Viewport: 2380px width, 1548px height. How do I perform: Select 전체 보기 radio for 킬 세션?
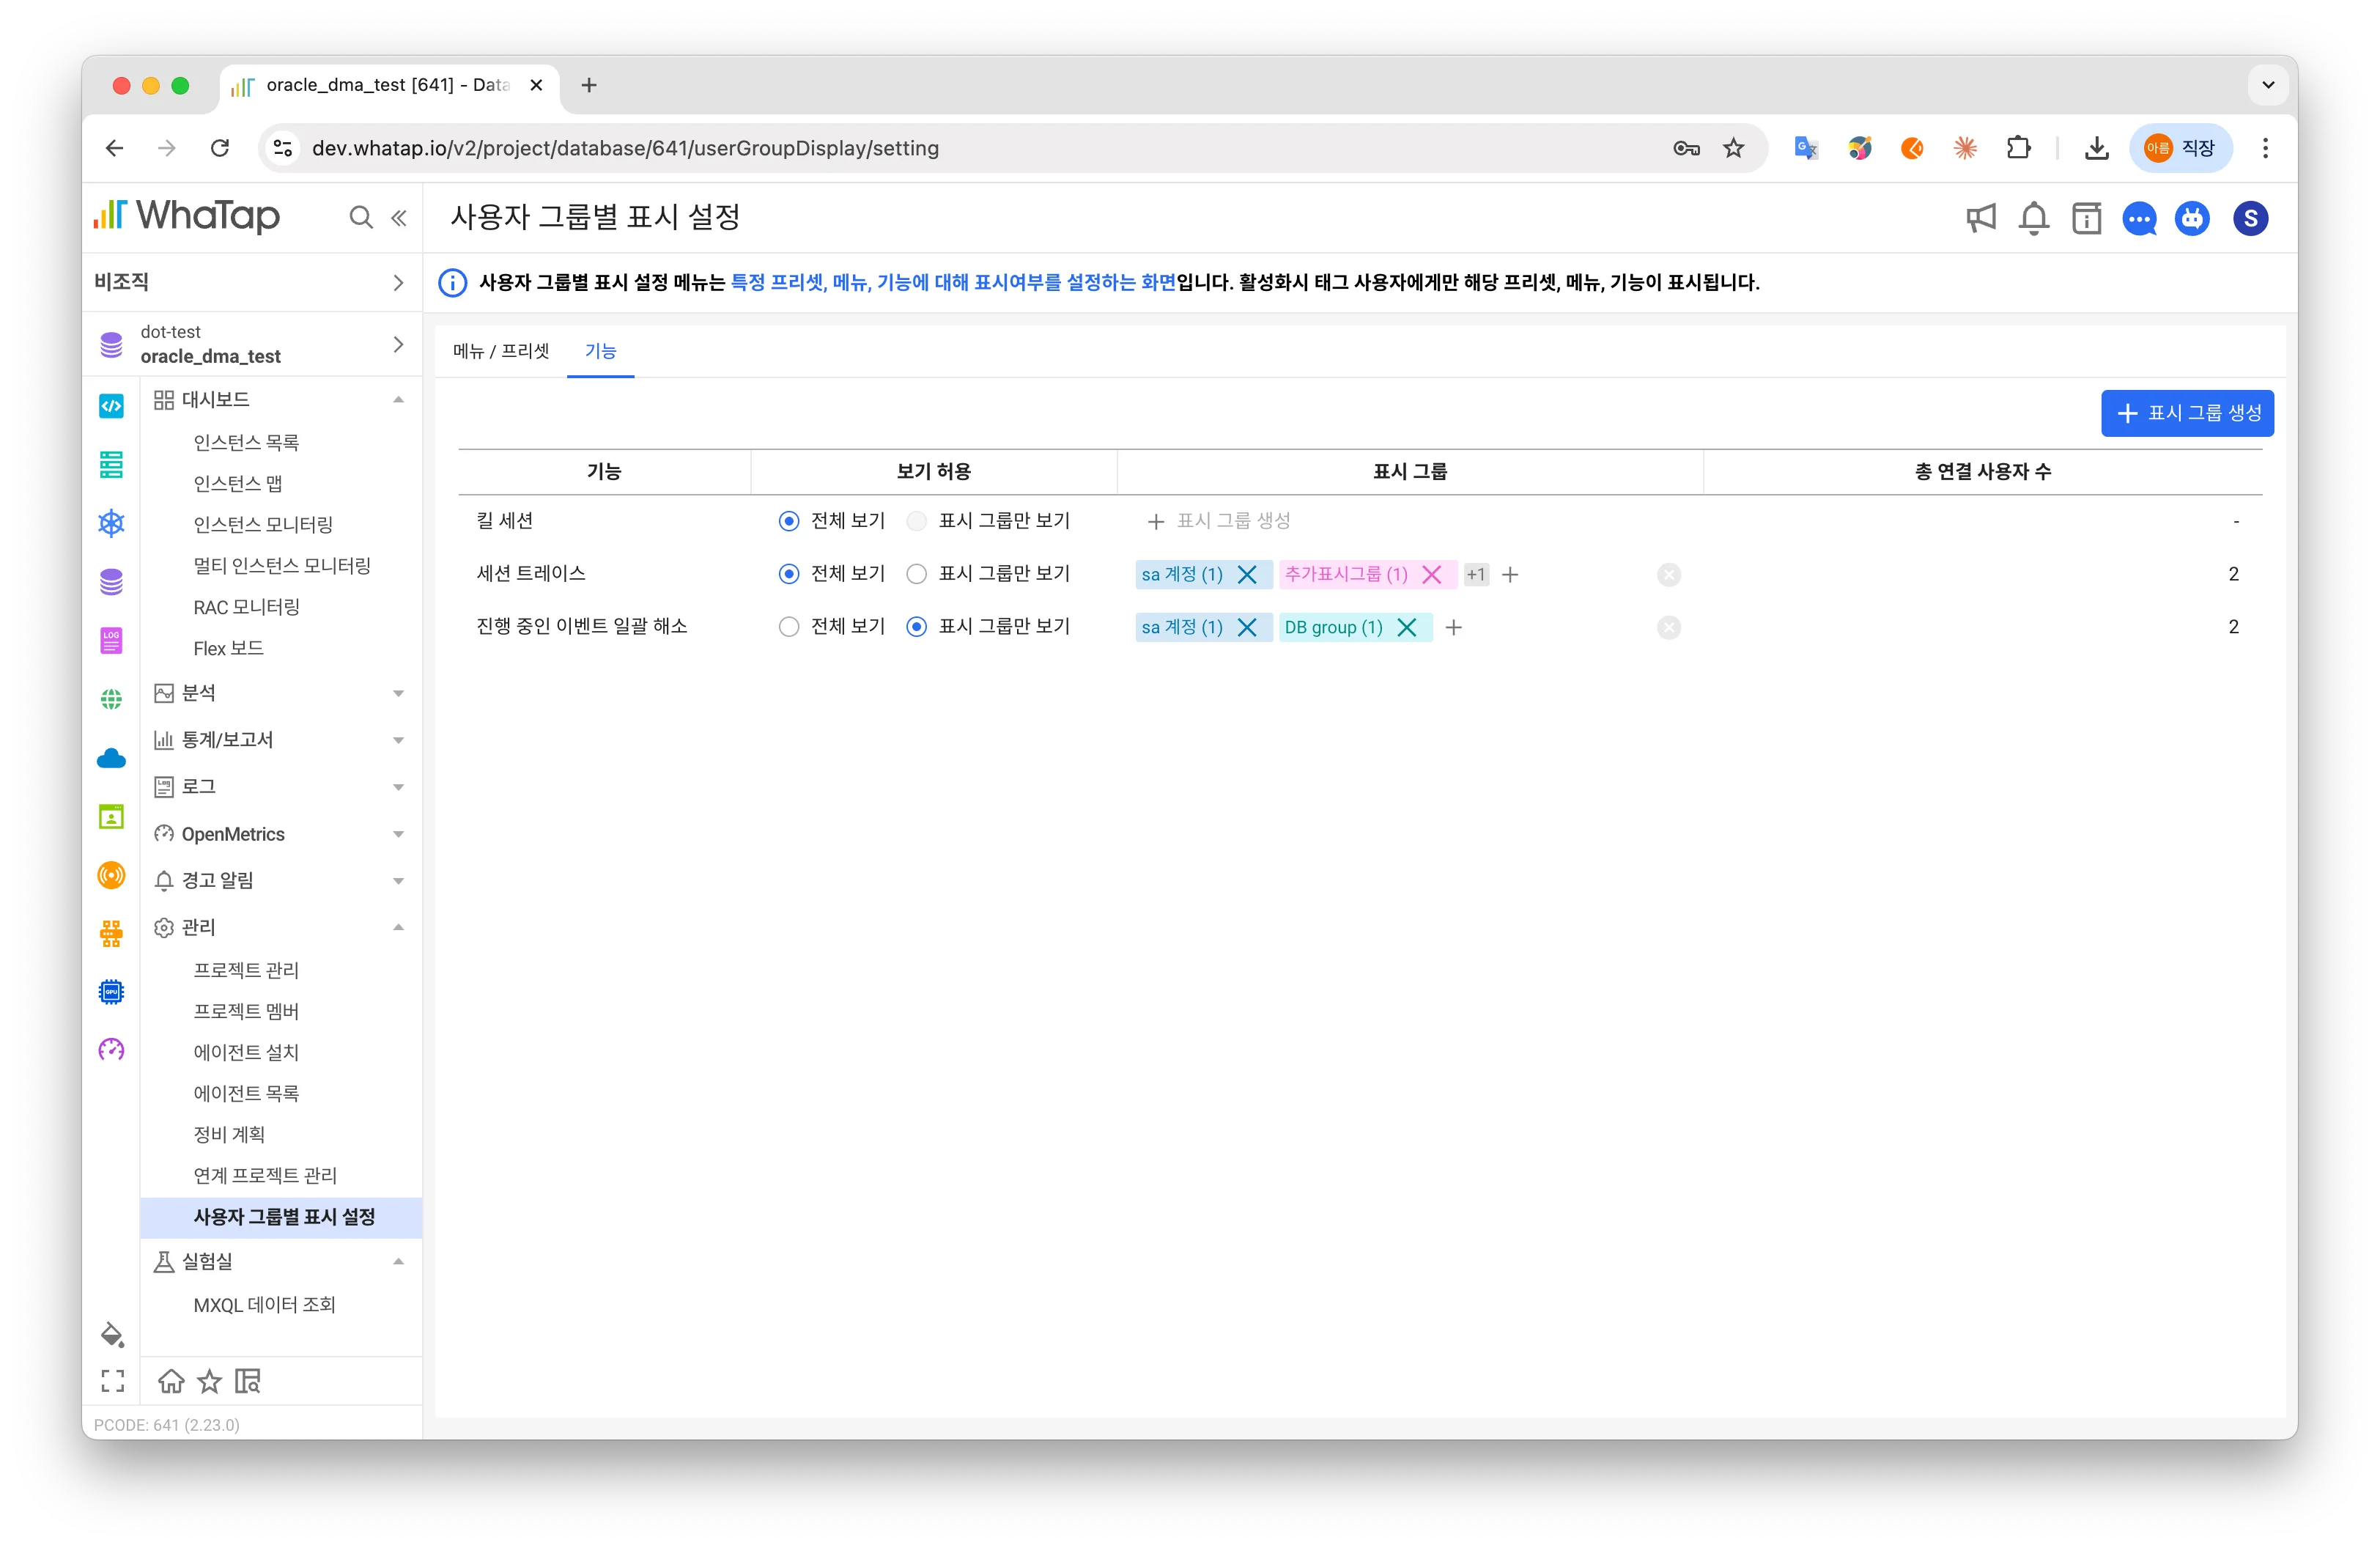pos(789,521)
